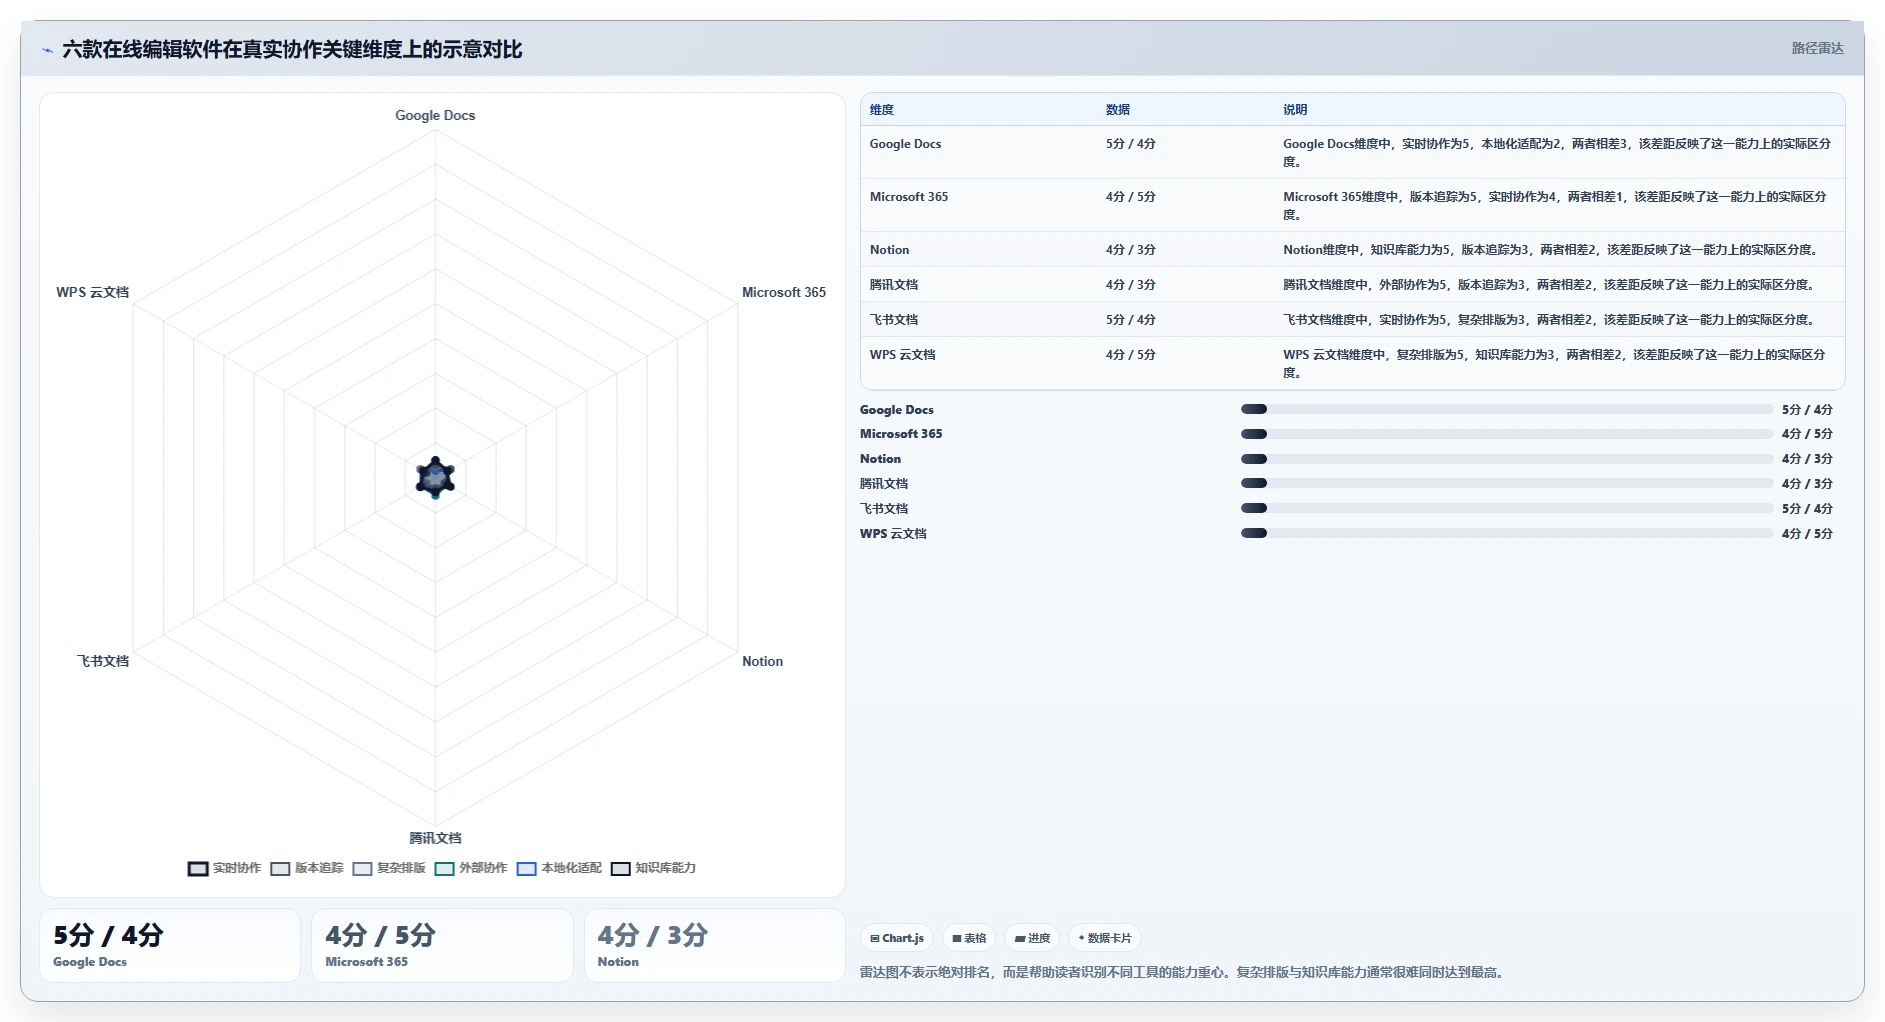Click the 腾讯文档 progress bar
1885x1022 pixels.
1506,483
